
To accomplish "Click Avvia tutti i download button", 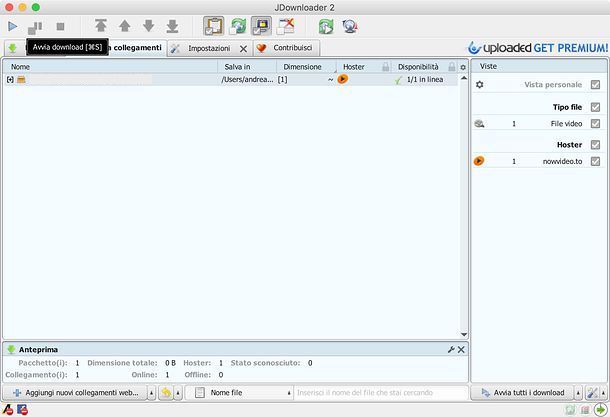I will click(522, 393).
